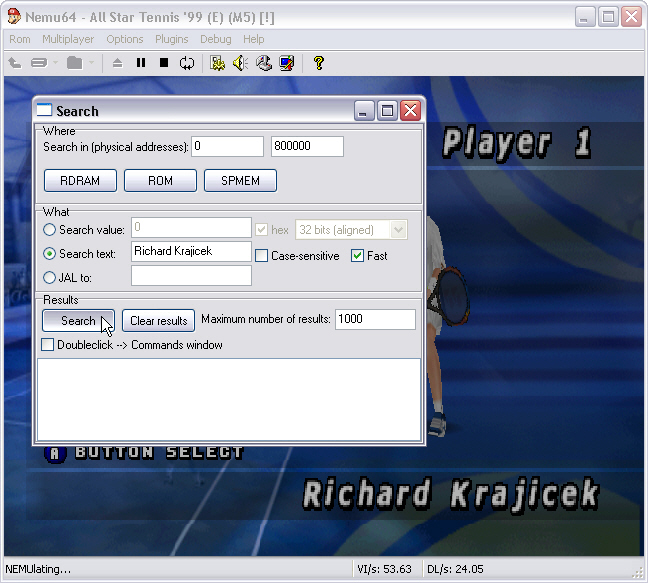Click the ROM button
Viewport: 648px width, 583px height.
click(160, 181)
